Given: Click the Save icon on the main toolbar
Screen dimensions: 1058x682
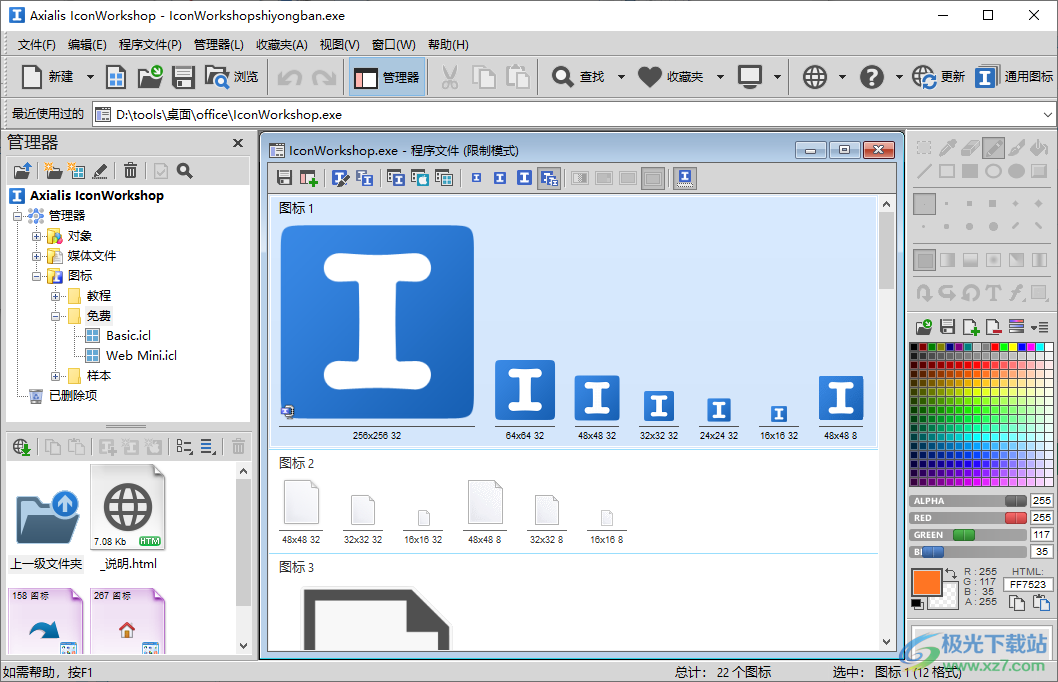Looking at the screenshot, I should click(x=185, y=76).
